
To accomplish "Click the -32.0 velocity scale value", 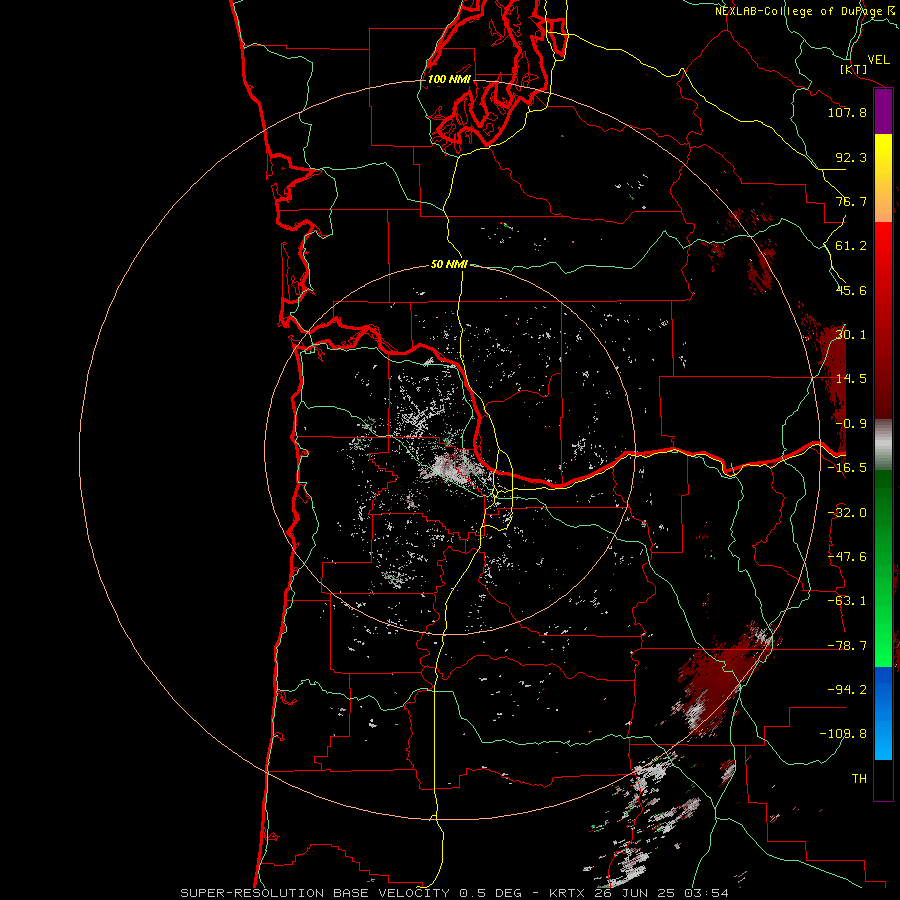I will (x=847, y=513).
